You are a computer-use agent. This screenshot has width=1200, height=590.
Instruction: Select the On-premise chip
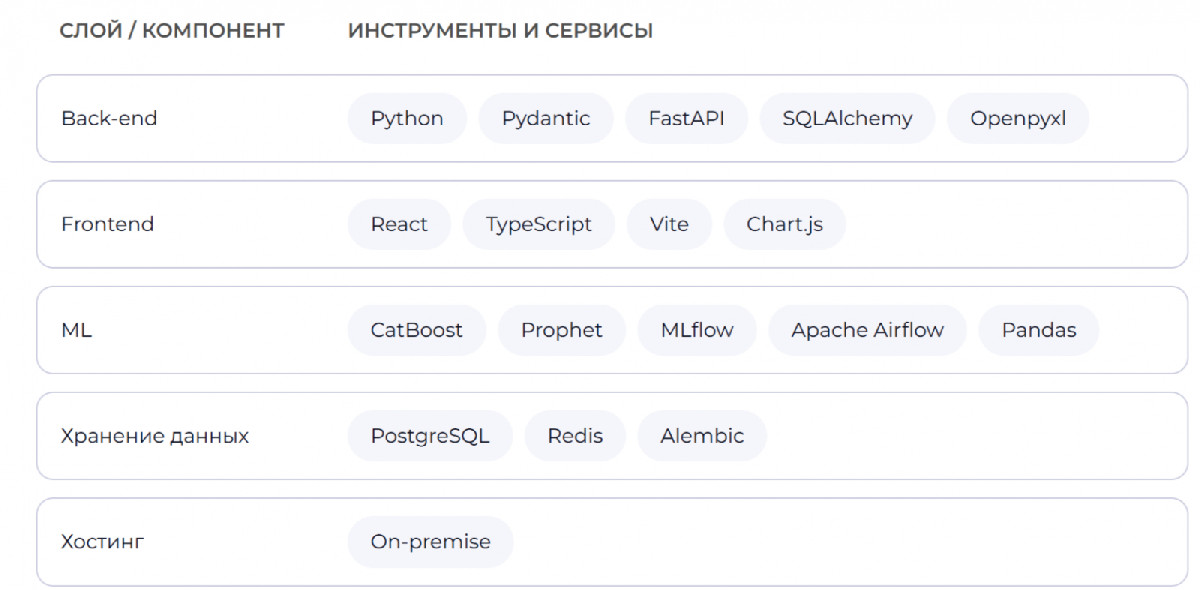point(430,543)
